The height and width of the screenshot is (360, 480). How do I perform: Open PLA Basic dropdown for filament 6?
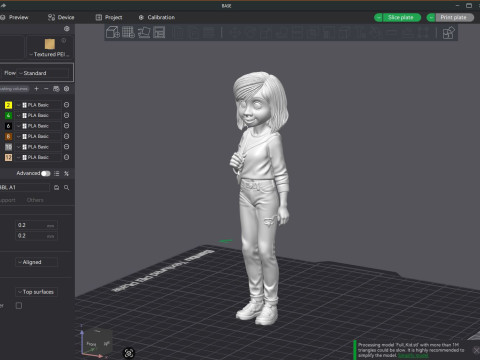38,126
